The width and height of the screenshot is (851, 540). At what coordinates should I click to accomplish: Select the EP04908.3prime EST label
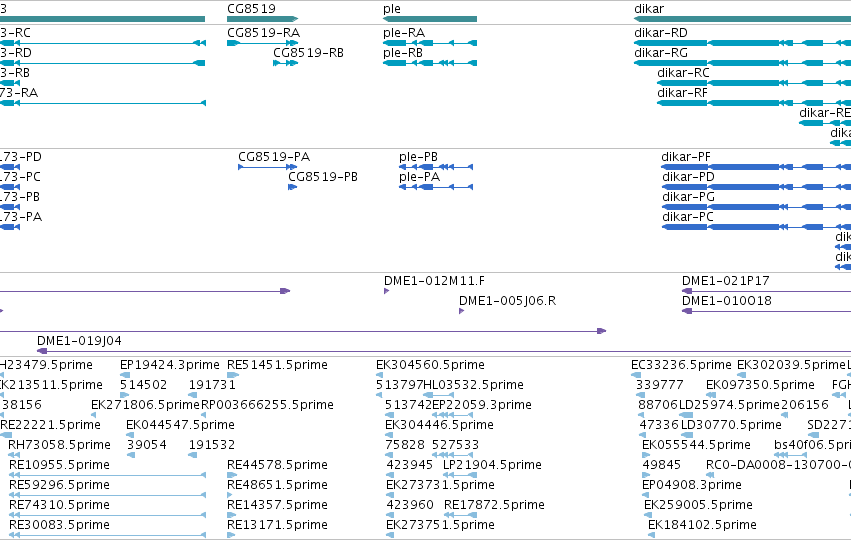click(692, 485)
